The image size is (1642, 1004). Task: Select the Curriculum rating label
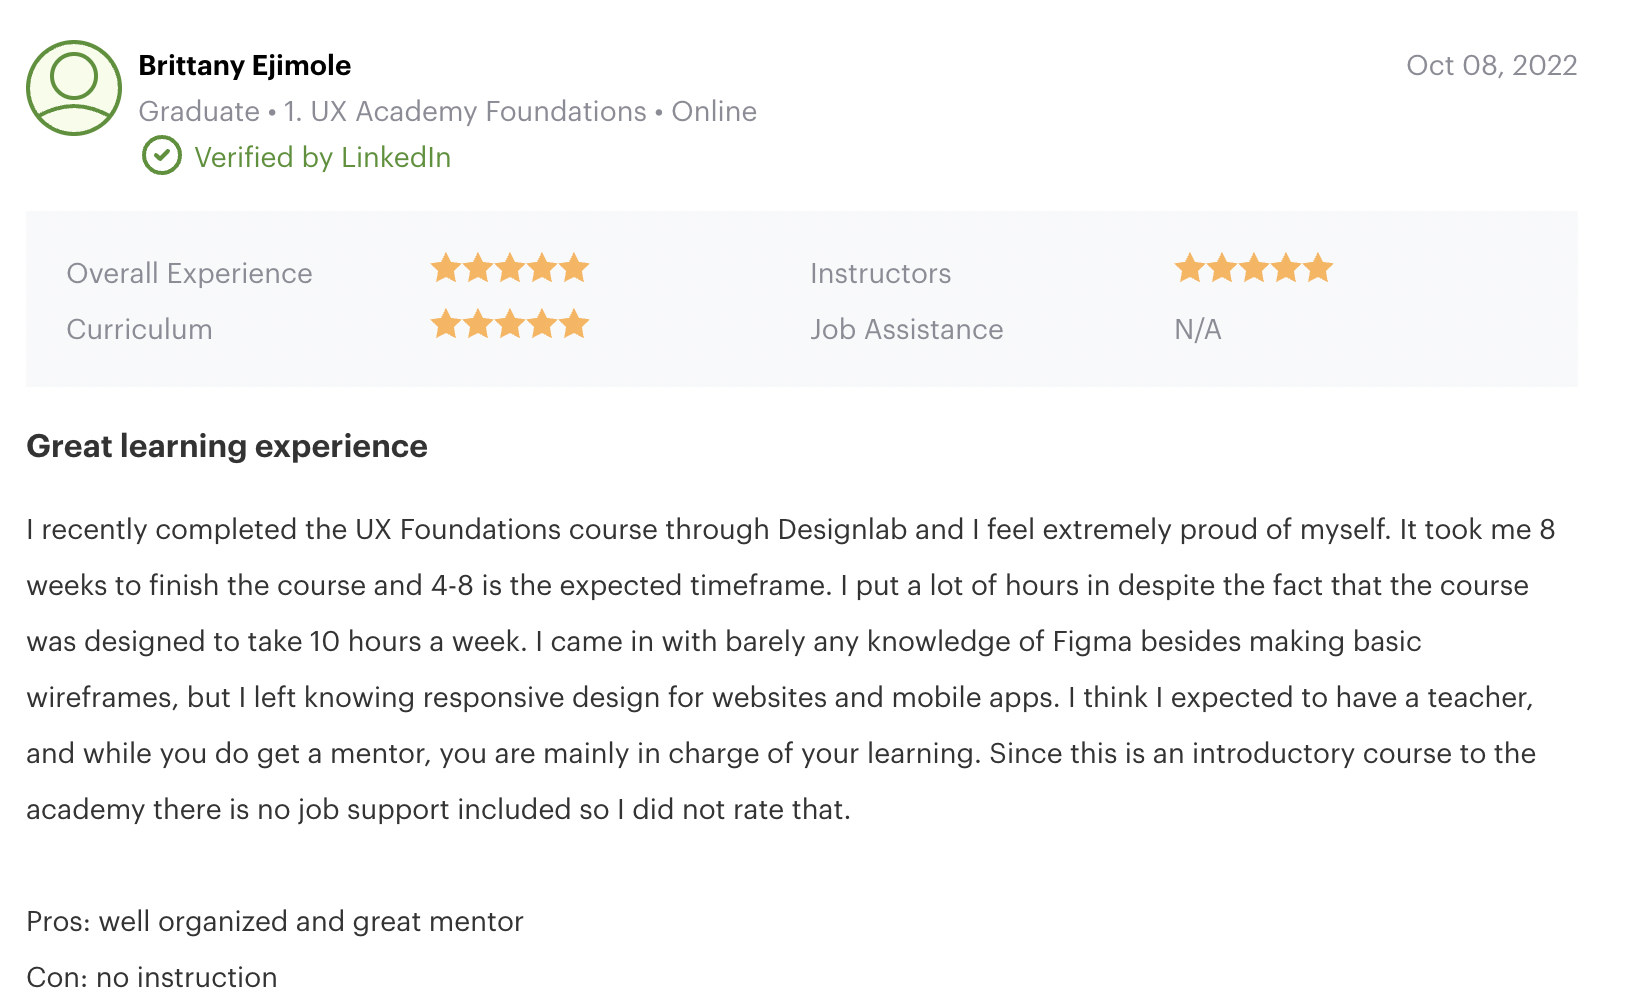(x=139, y=329)
